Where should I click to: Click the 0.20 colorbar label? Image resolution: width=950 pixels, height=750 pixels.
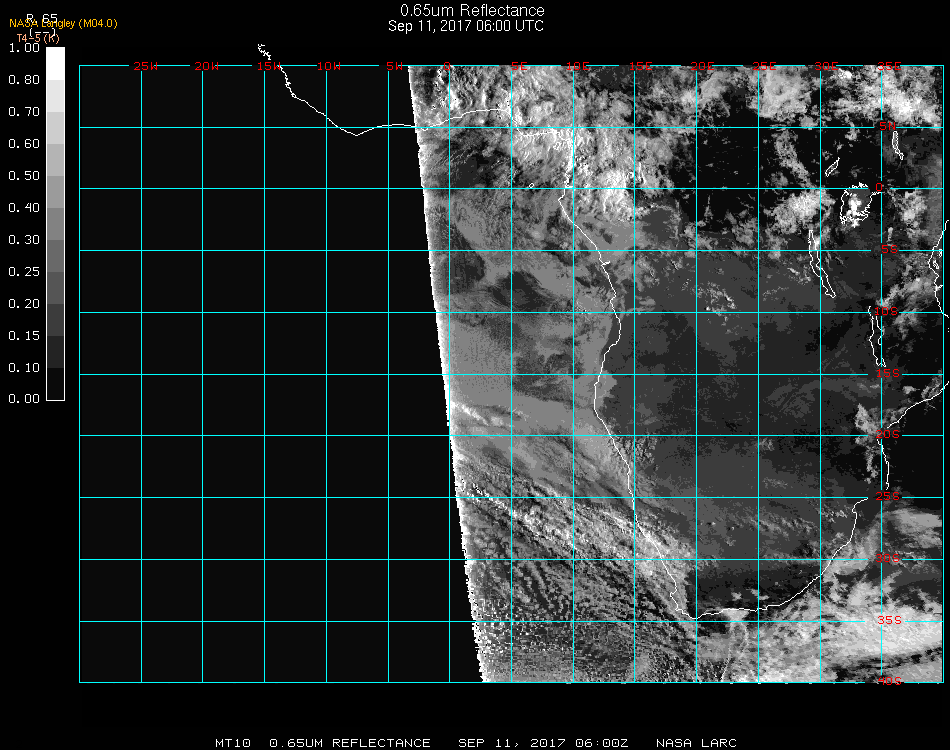(x=24, y=304)
